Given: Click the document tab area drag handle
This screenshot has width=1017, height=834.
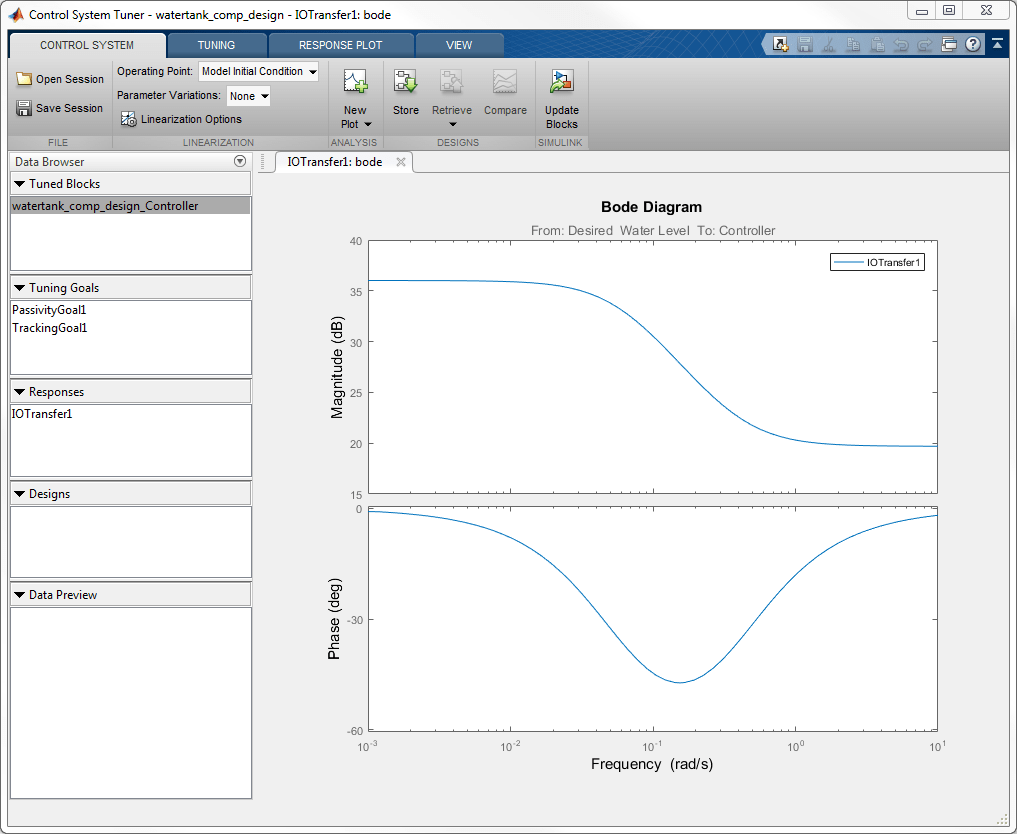Looking at the screenshot, I should [263, 161].
